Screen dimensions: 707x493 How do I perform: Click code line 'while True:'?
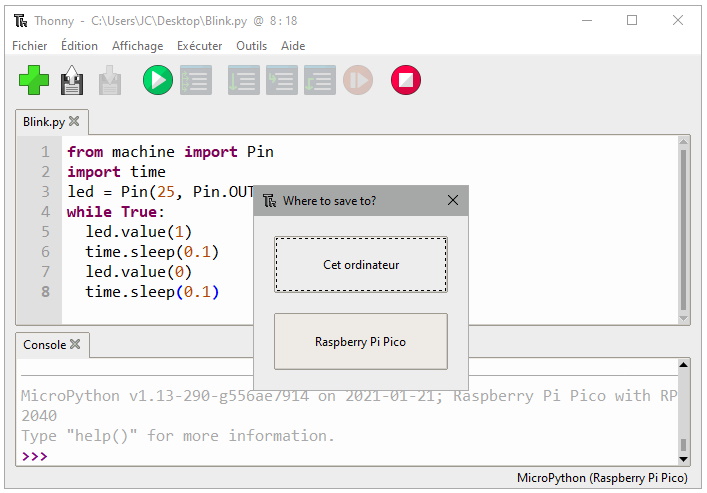[116, 212]
